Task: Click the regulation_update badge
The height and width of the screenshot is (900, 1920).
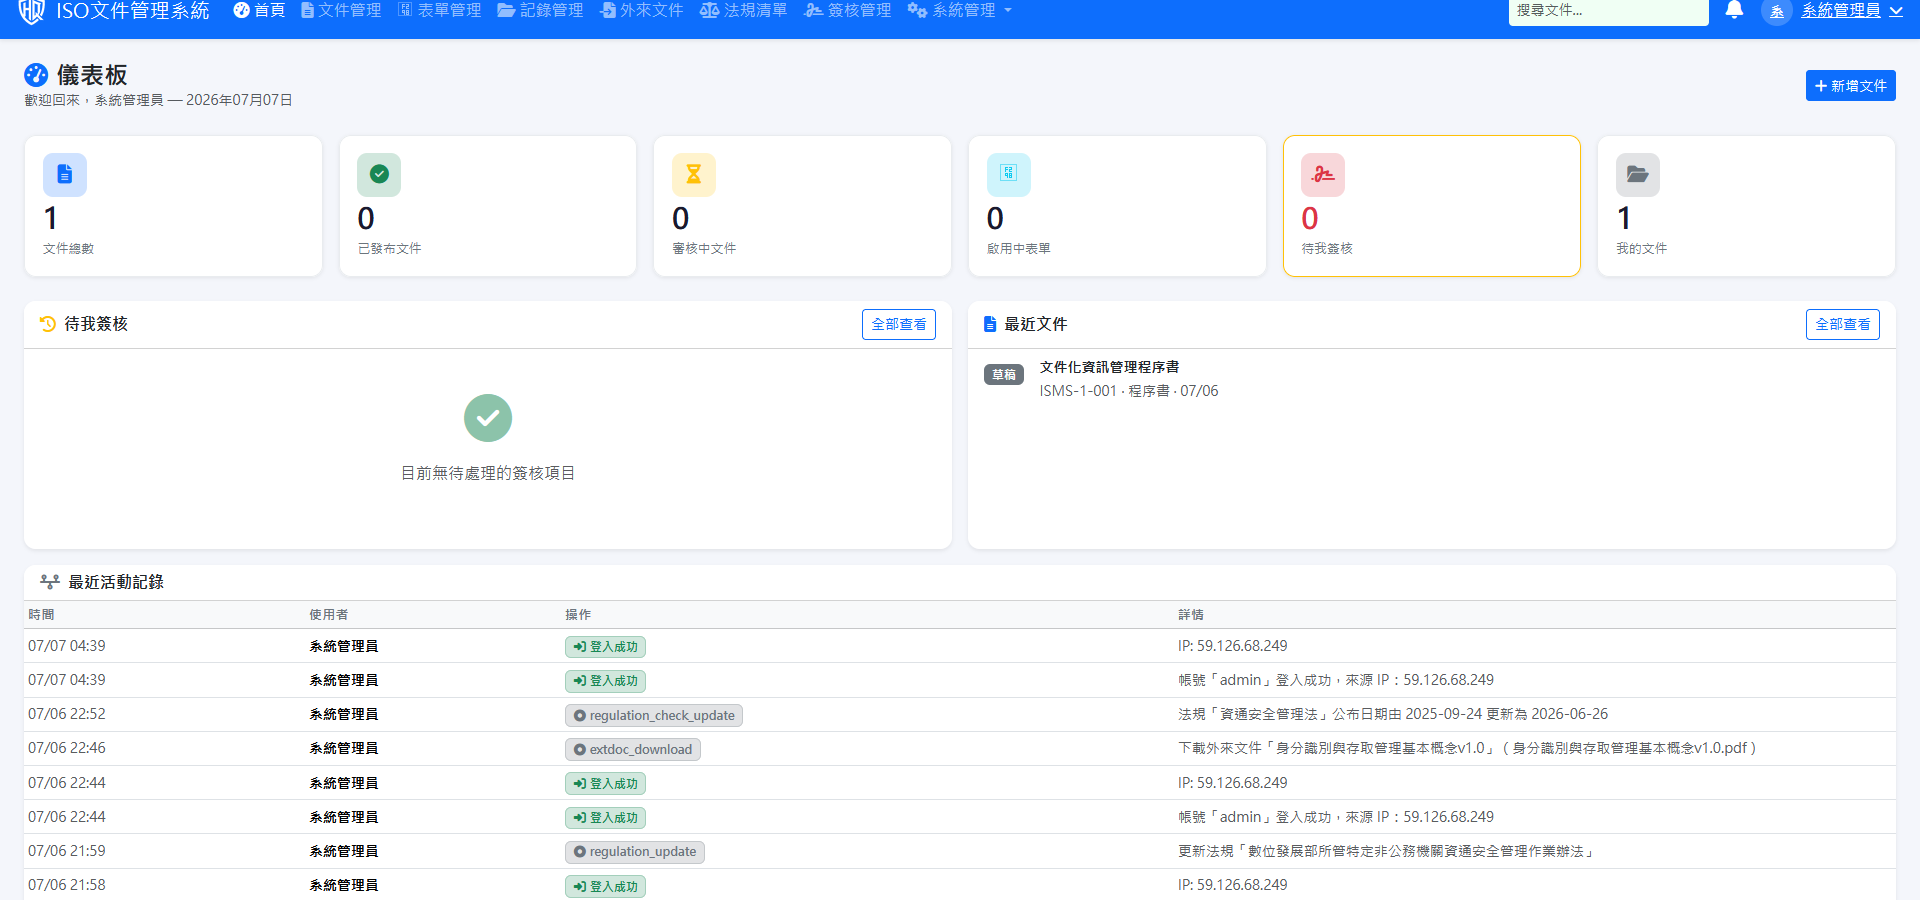Action: (x=635, y=852)
